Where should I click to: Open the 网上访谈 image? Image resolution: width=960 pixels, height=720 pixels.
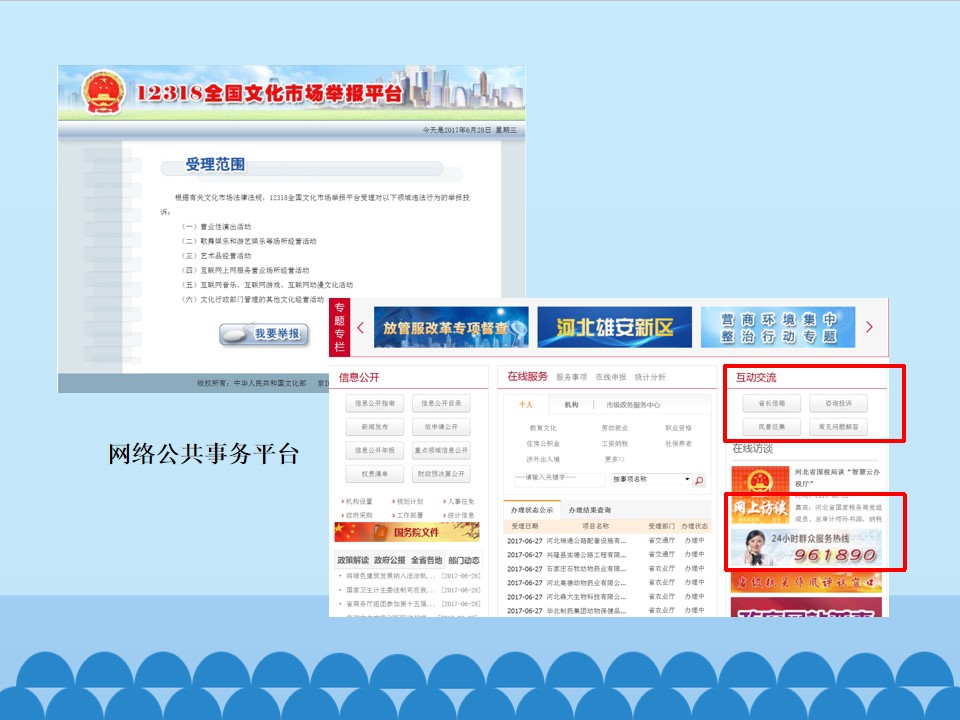pos(760,508)
